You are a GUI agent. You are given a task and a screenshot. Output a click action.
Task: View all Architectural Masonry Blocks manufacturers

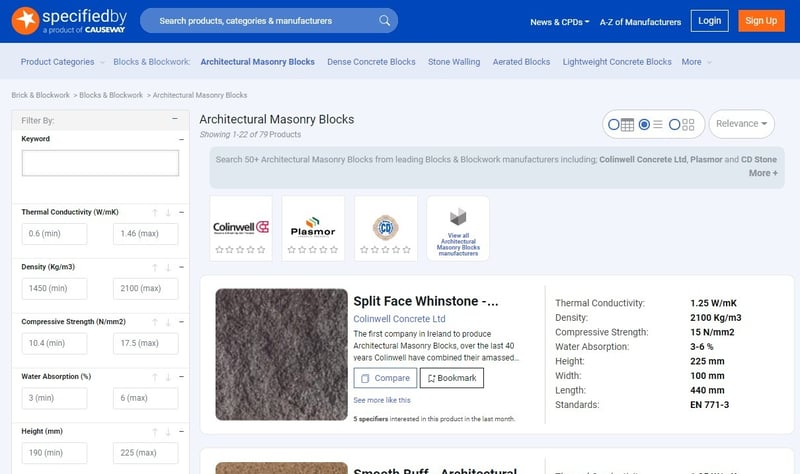[x=458, y=228]
